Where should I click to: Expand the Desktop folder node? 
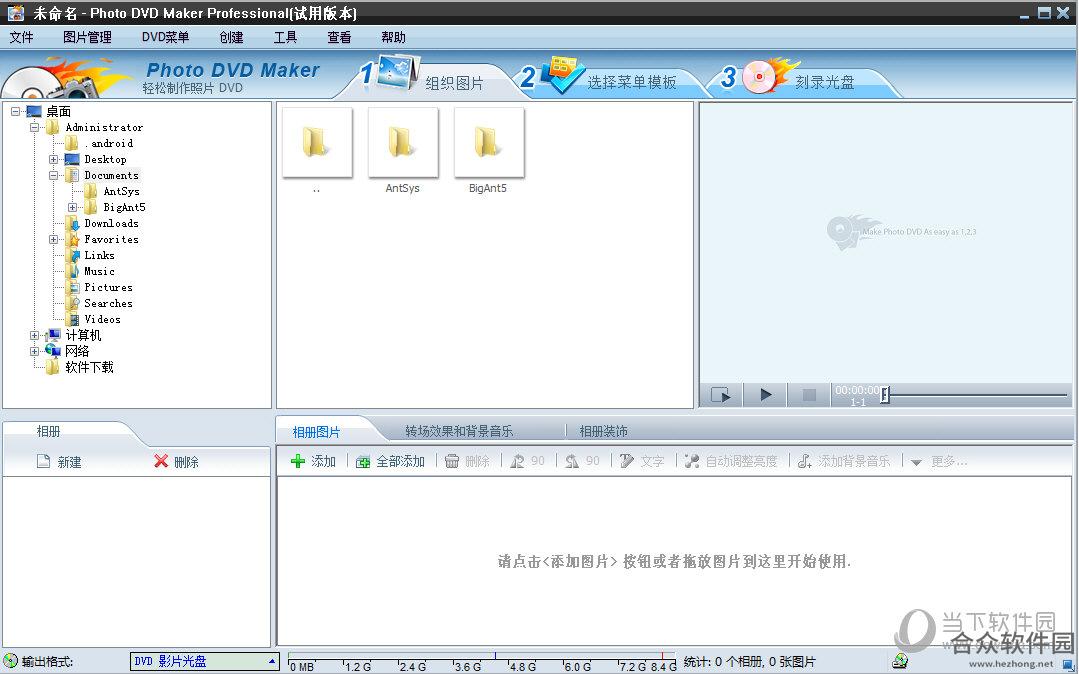(x=53, y=159)
